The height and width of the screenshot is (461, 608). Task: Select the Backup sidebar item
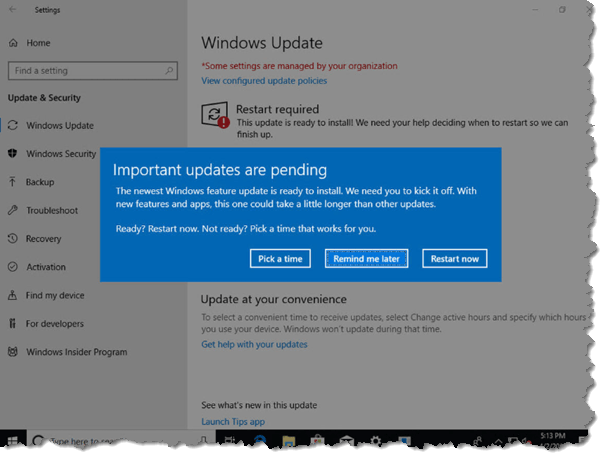coord(40,183)
